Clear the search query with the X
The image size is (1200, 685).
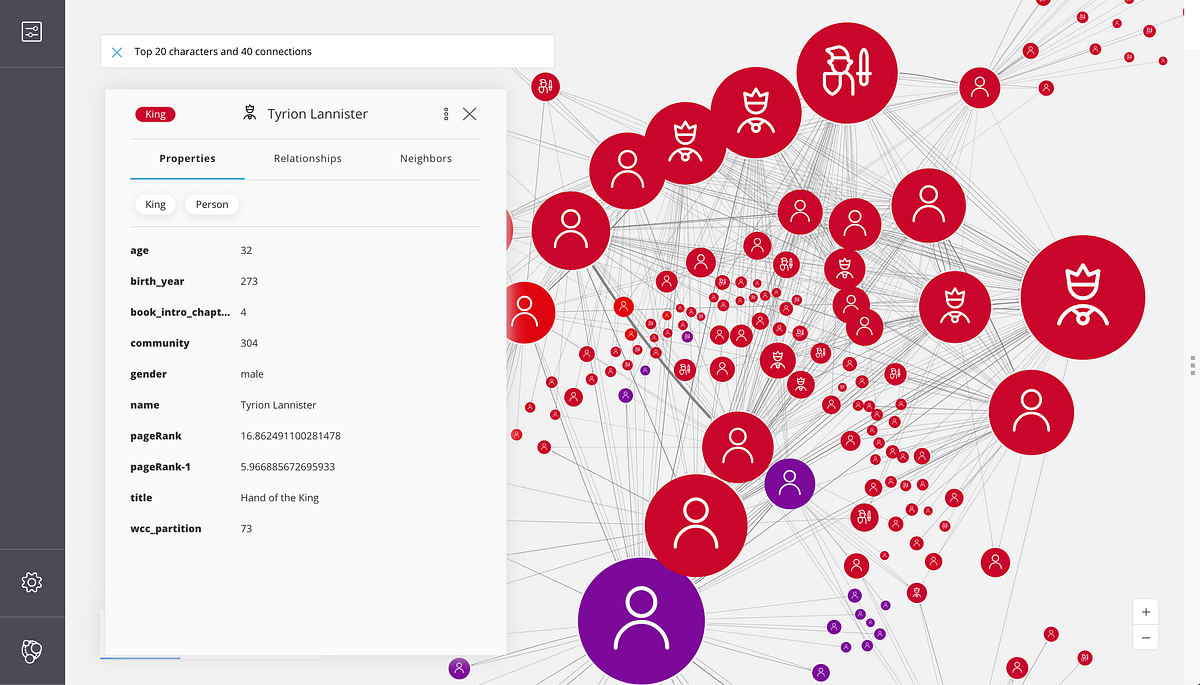click(117, 51)
